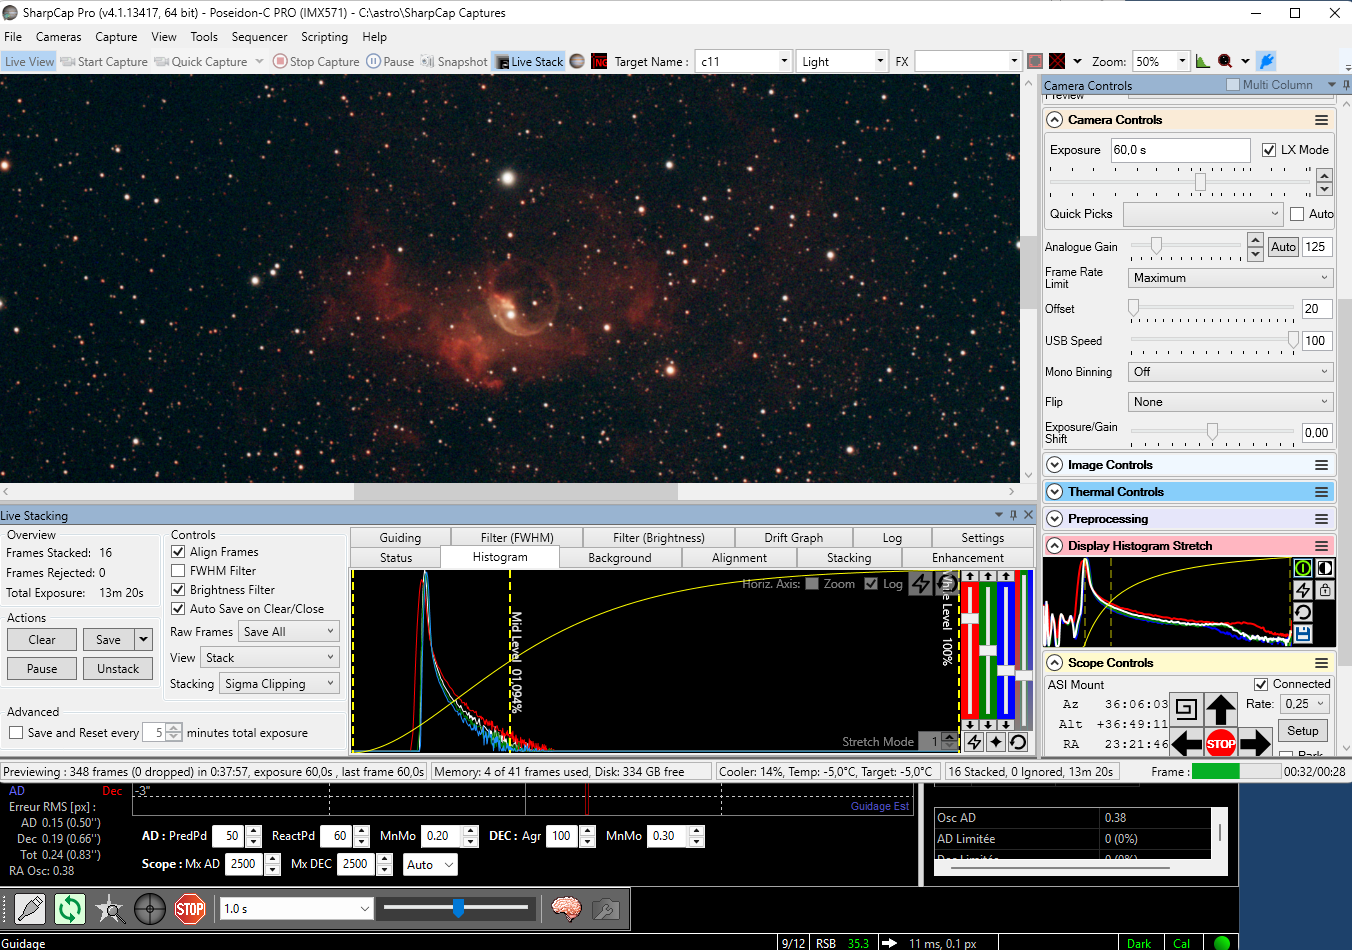Viewport: 1352px width, 950px height.
Task: Open the Scripting menu
Action: click(x=324, y=37)
